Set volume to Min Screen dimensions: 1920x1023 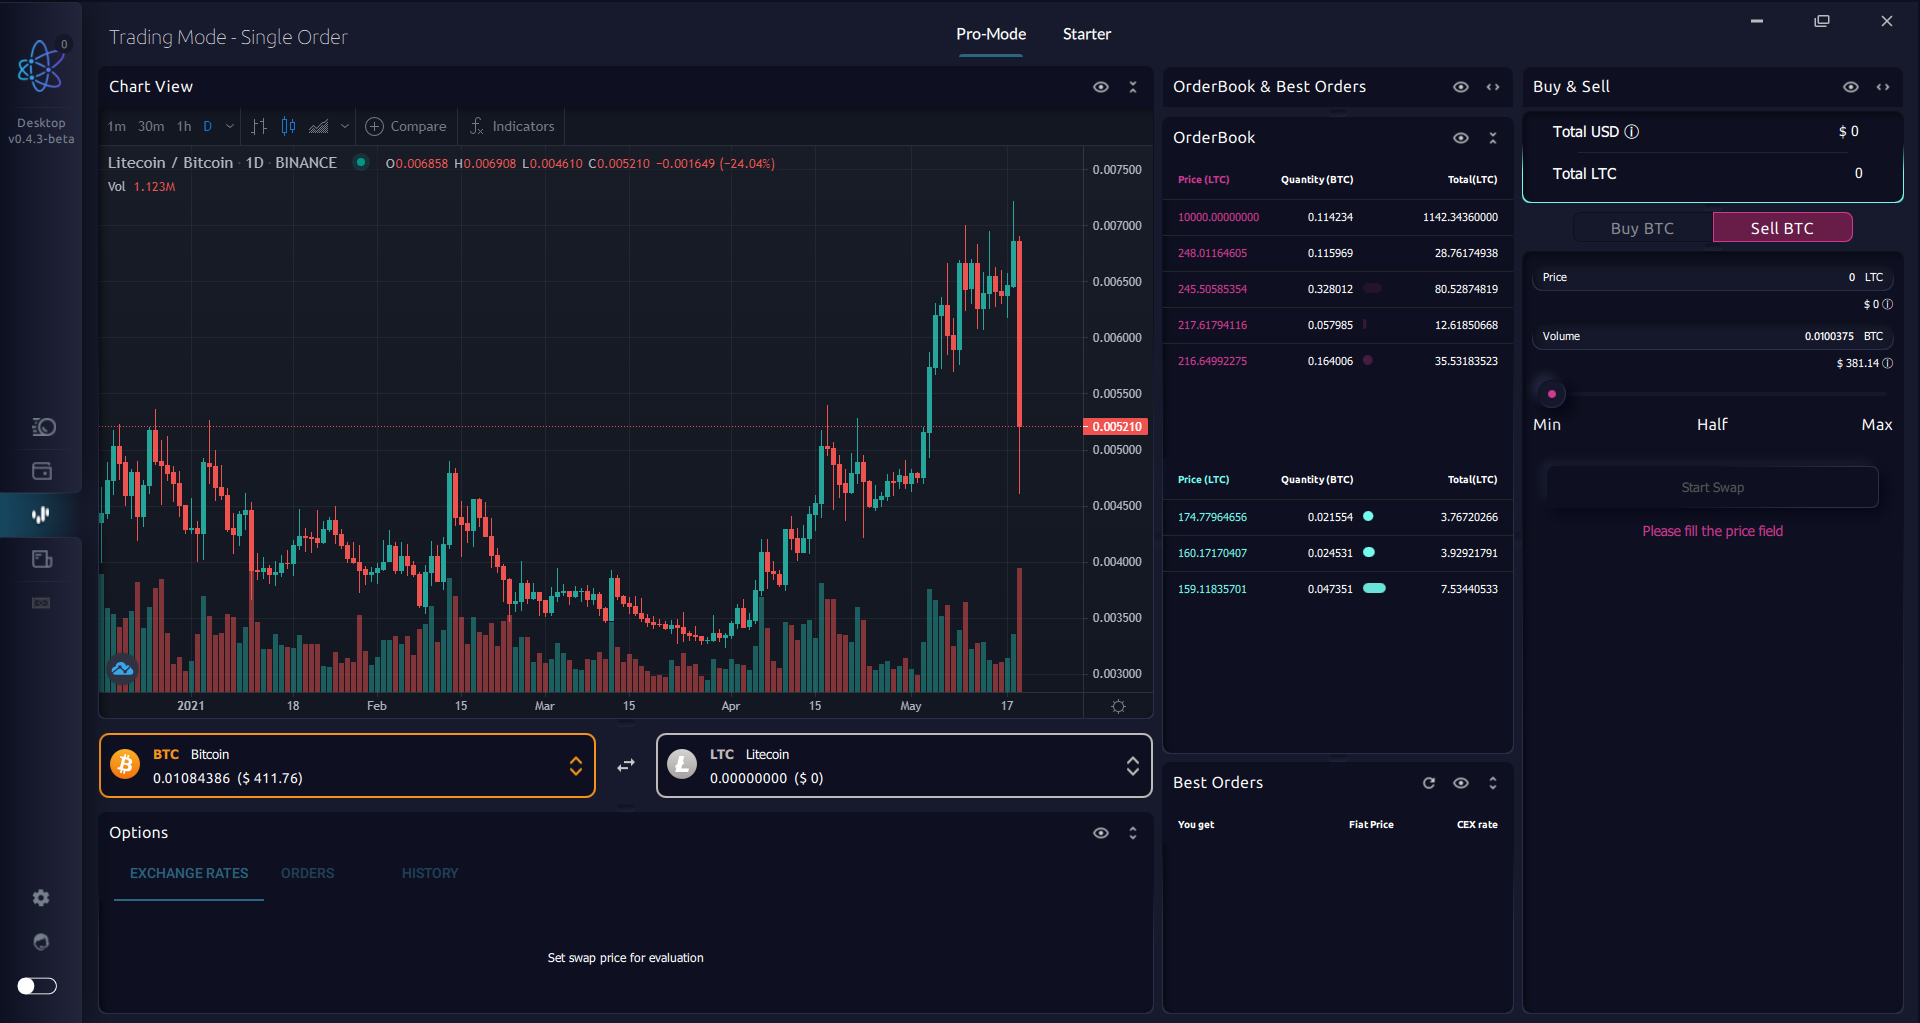click(x=1547, y=425)
